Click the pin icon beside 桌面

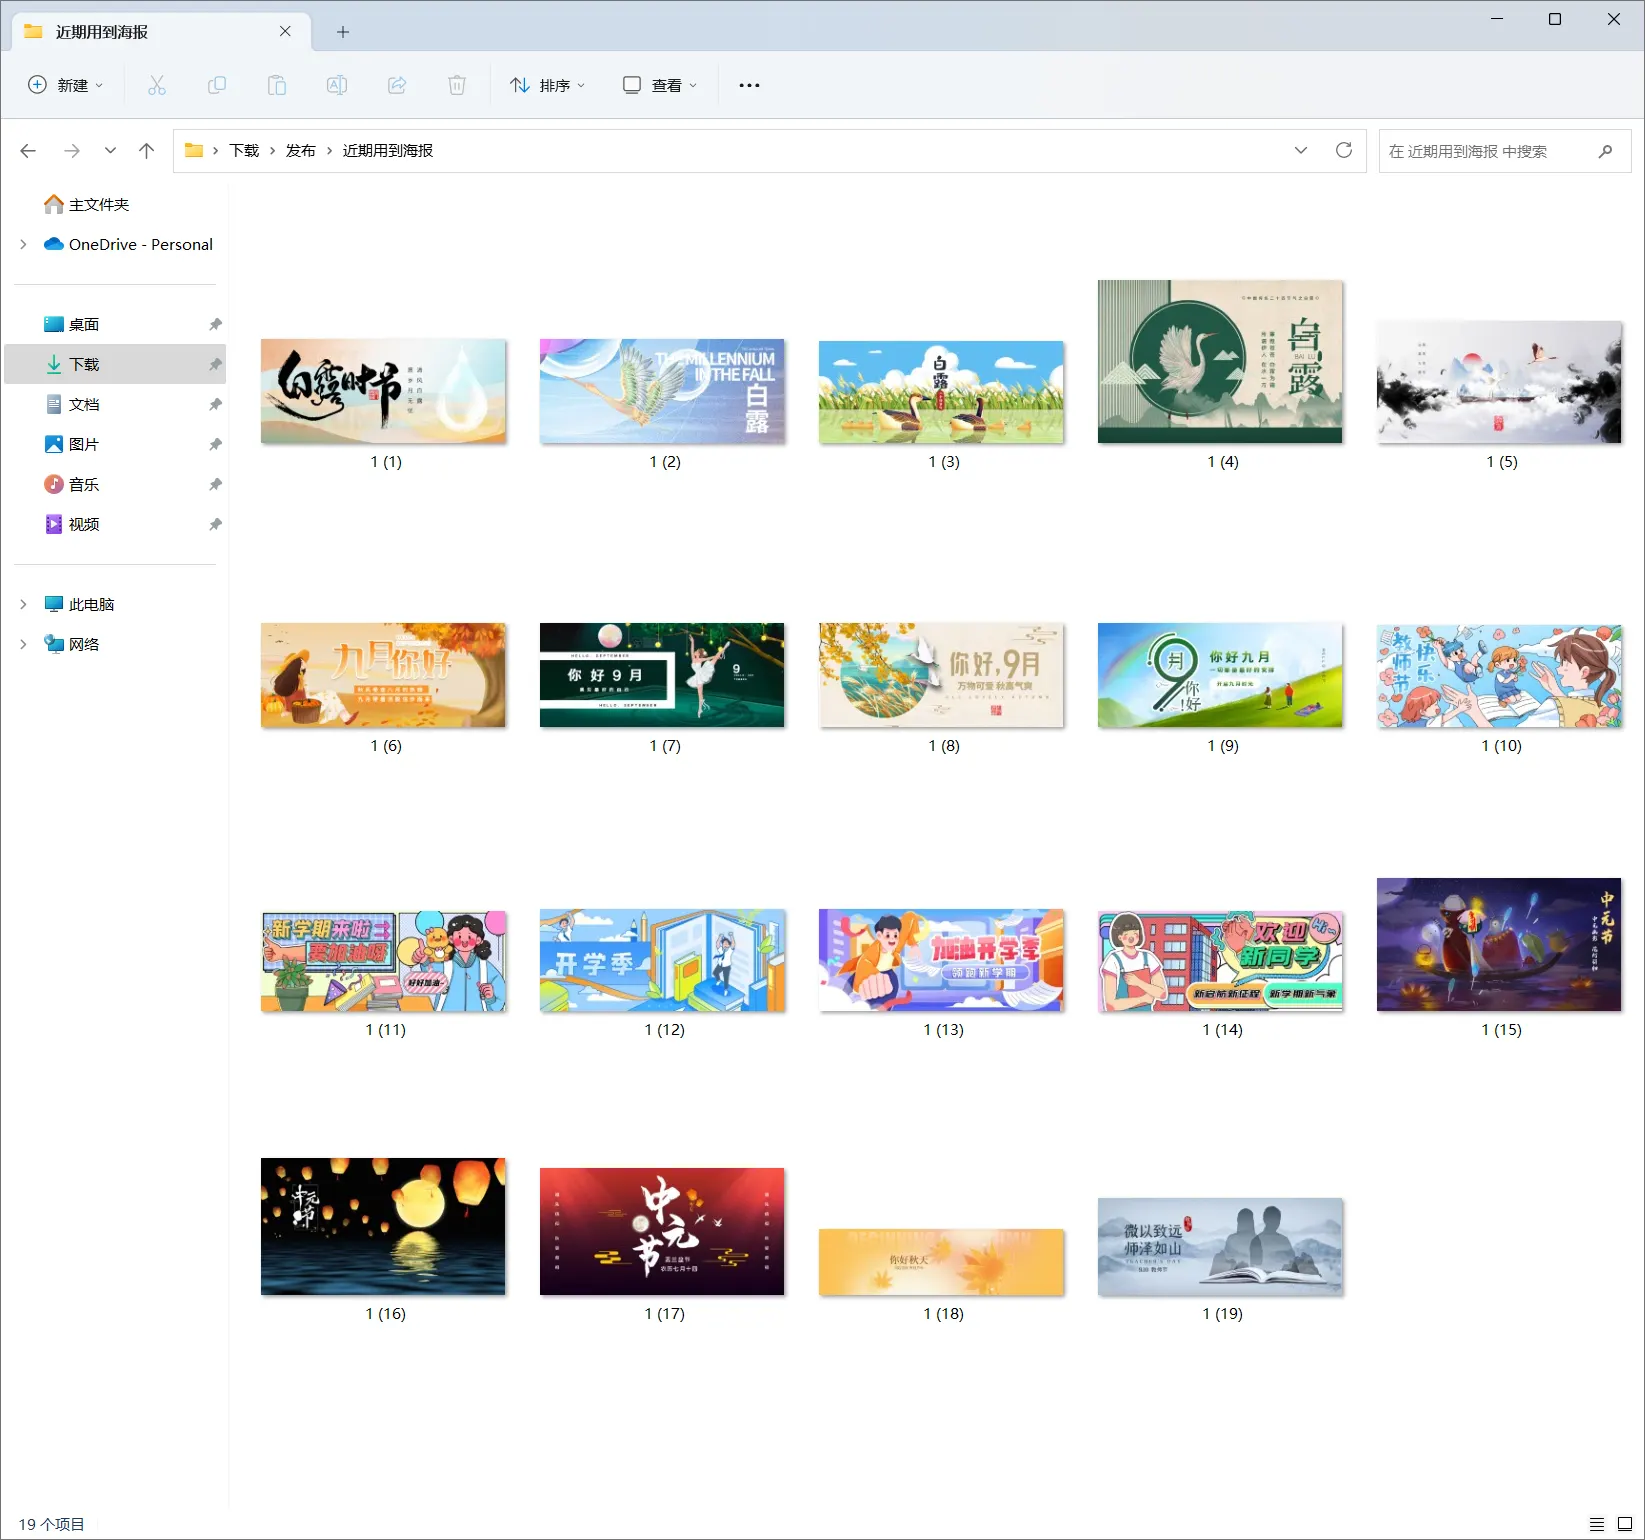215,324
